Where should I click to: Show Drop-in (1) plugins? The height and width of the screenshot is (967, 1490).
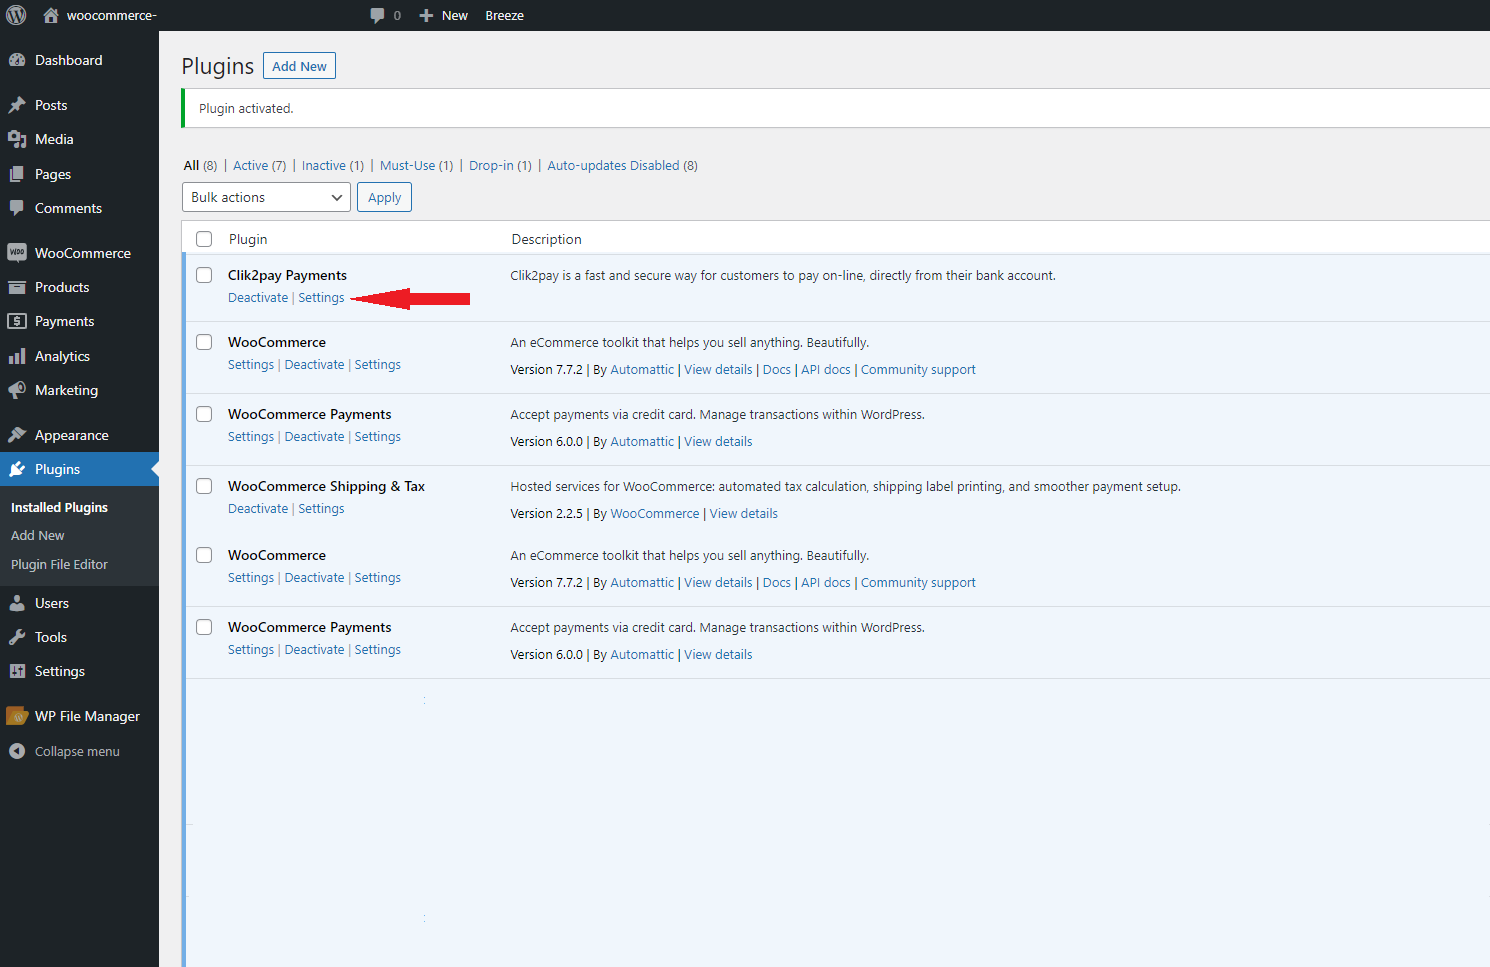point(500,166)
